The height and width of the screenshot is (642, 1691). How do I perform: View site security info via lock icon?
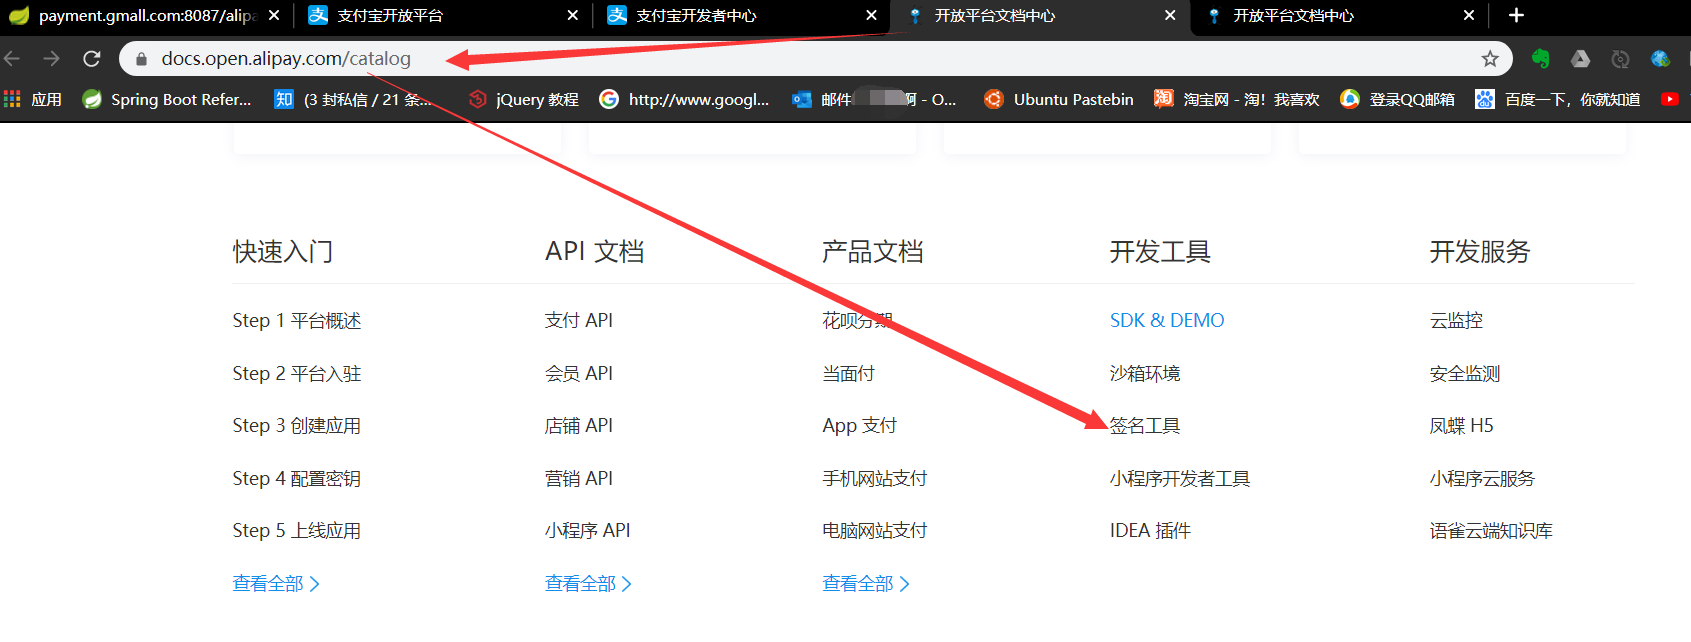coord(141,59)
